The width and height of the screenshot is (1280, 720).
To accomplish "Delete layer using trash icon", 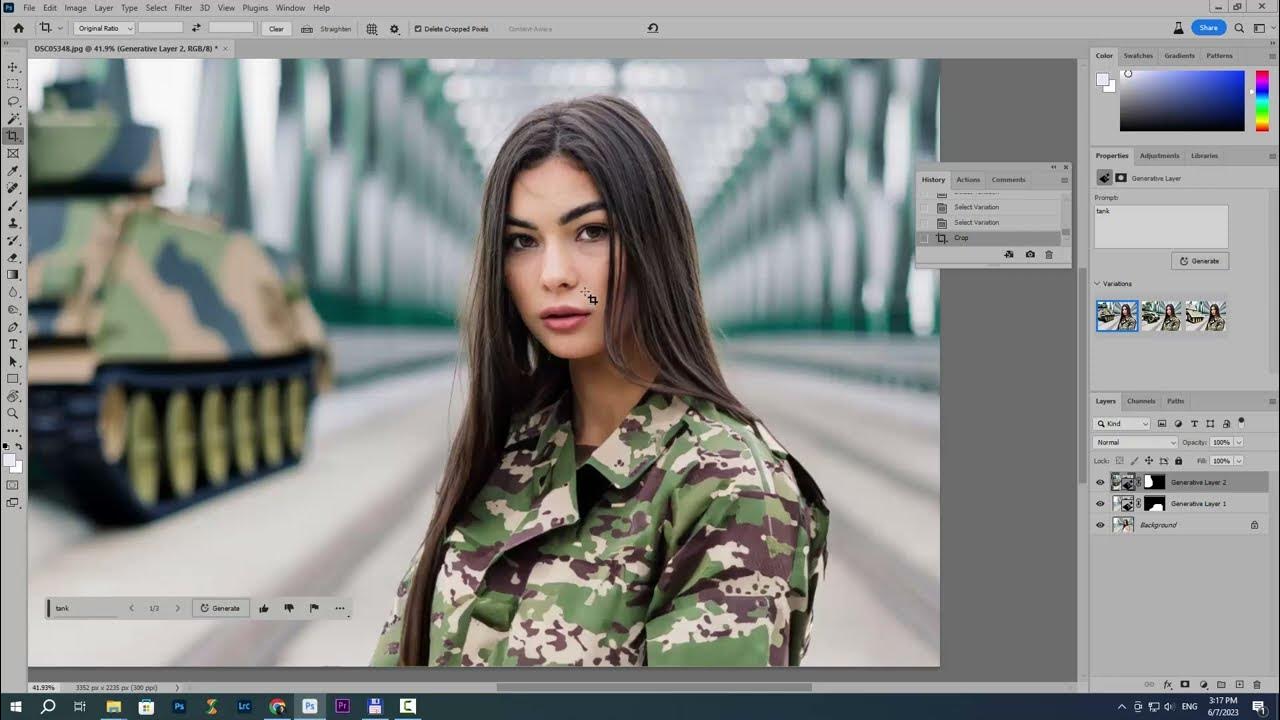I will click(1257, 685).
